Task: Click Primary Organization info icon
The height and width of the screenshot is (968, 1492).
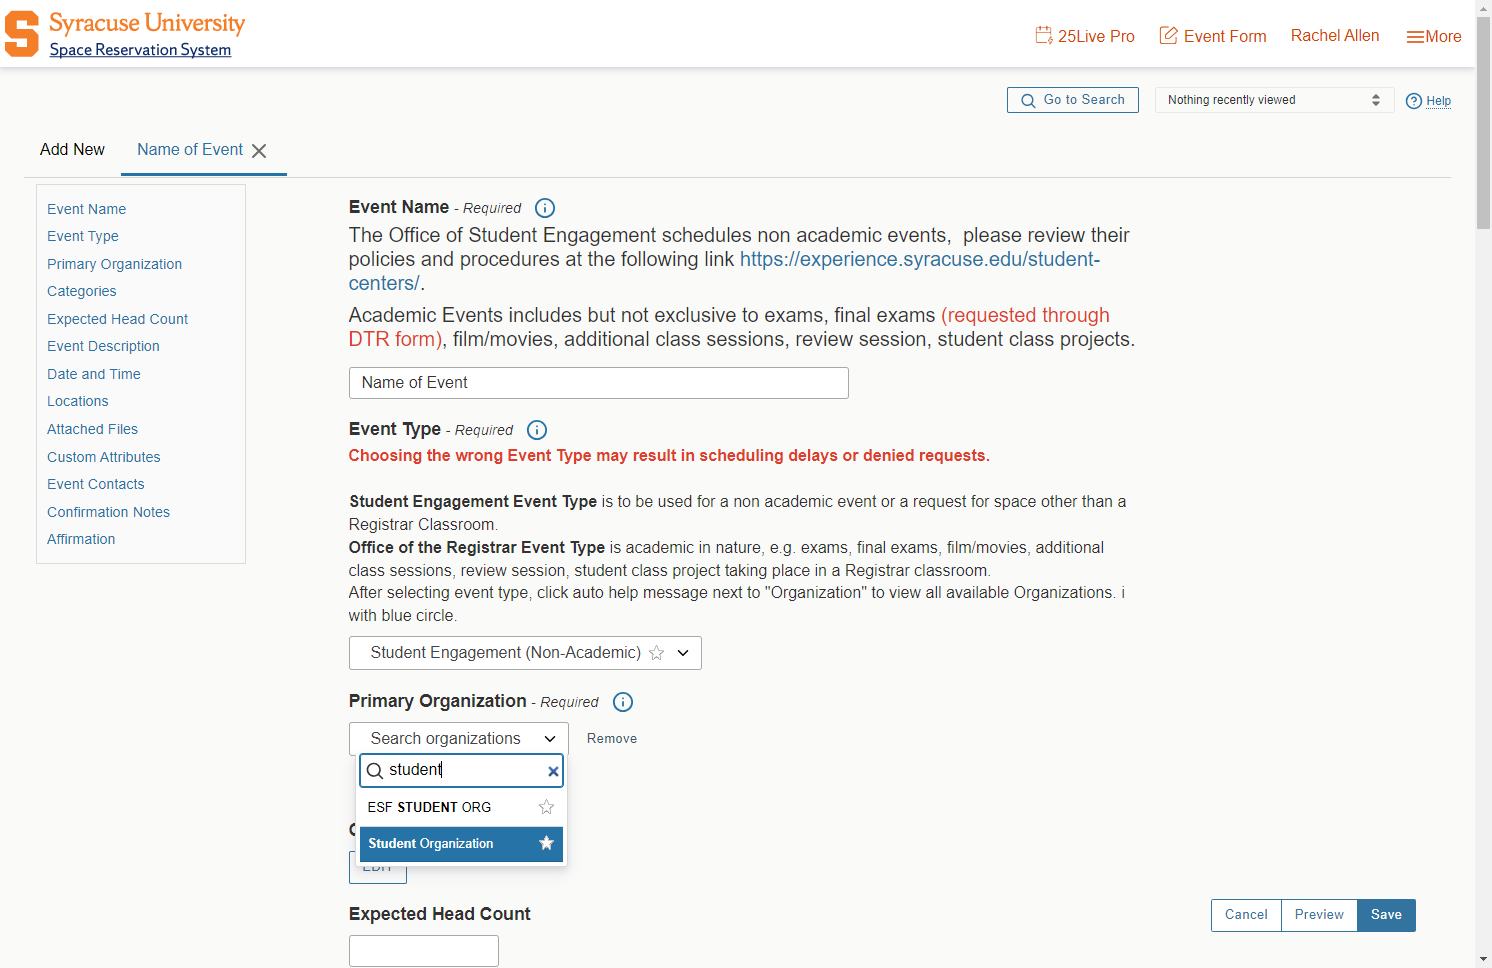Action: point(623,702)
